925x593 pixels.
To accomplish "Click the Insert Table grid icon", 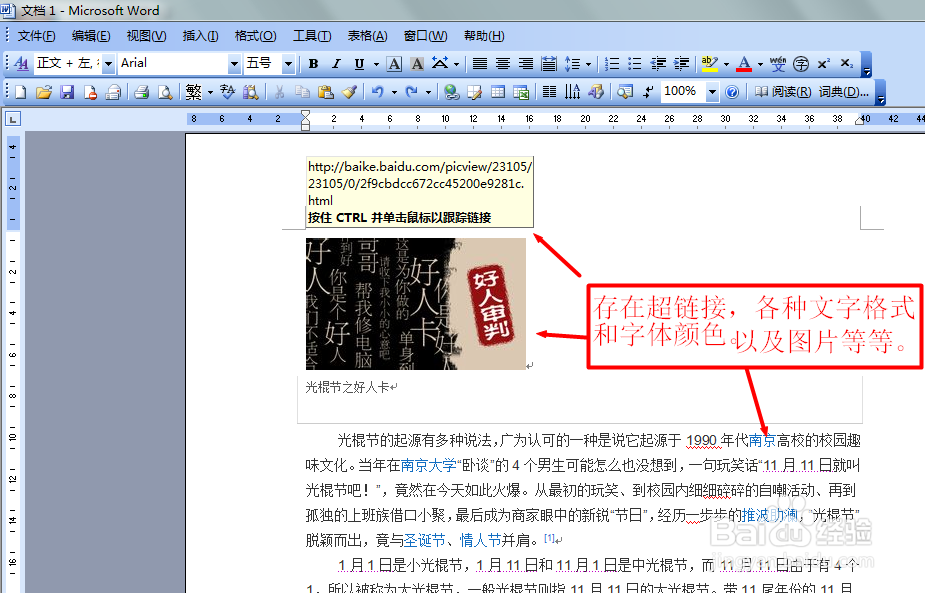I will (x=498, y=92).
